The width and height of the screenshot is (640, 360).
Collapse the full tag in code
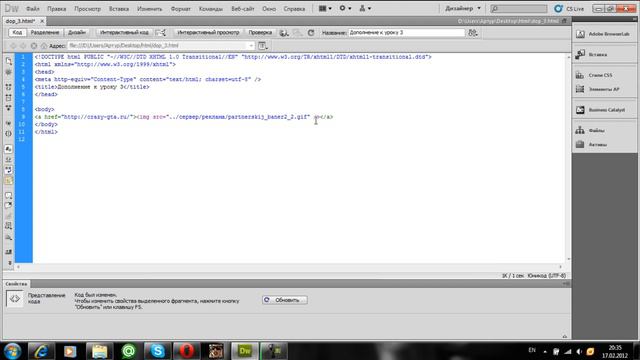(x=9, y=87)
